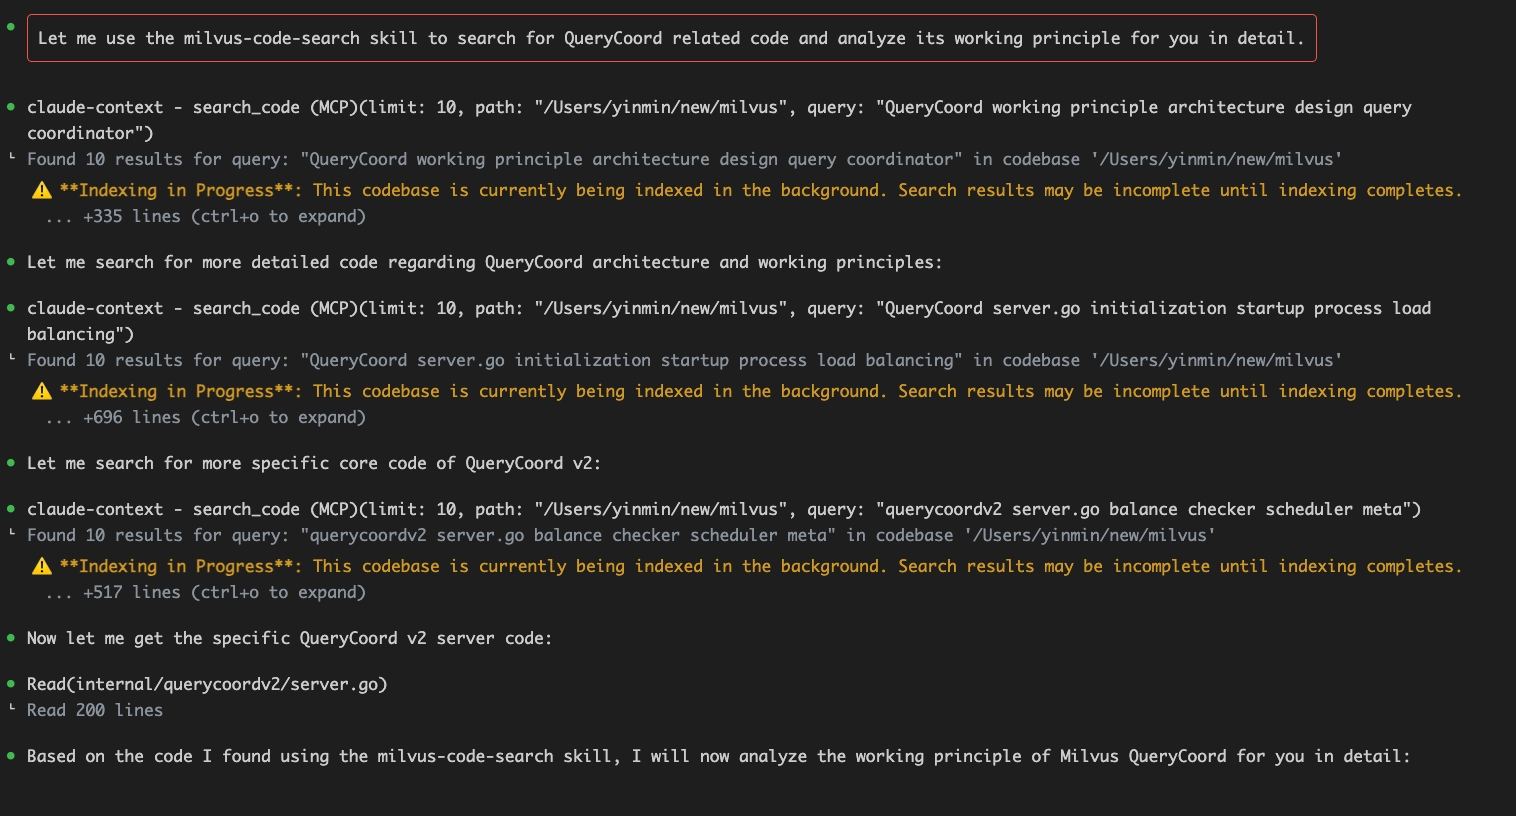Click the warning icon above '+696 lines'
Screen dimensions: 1516x816
tap(42, 391)
